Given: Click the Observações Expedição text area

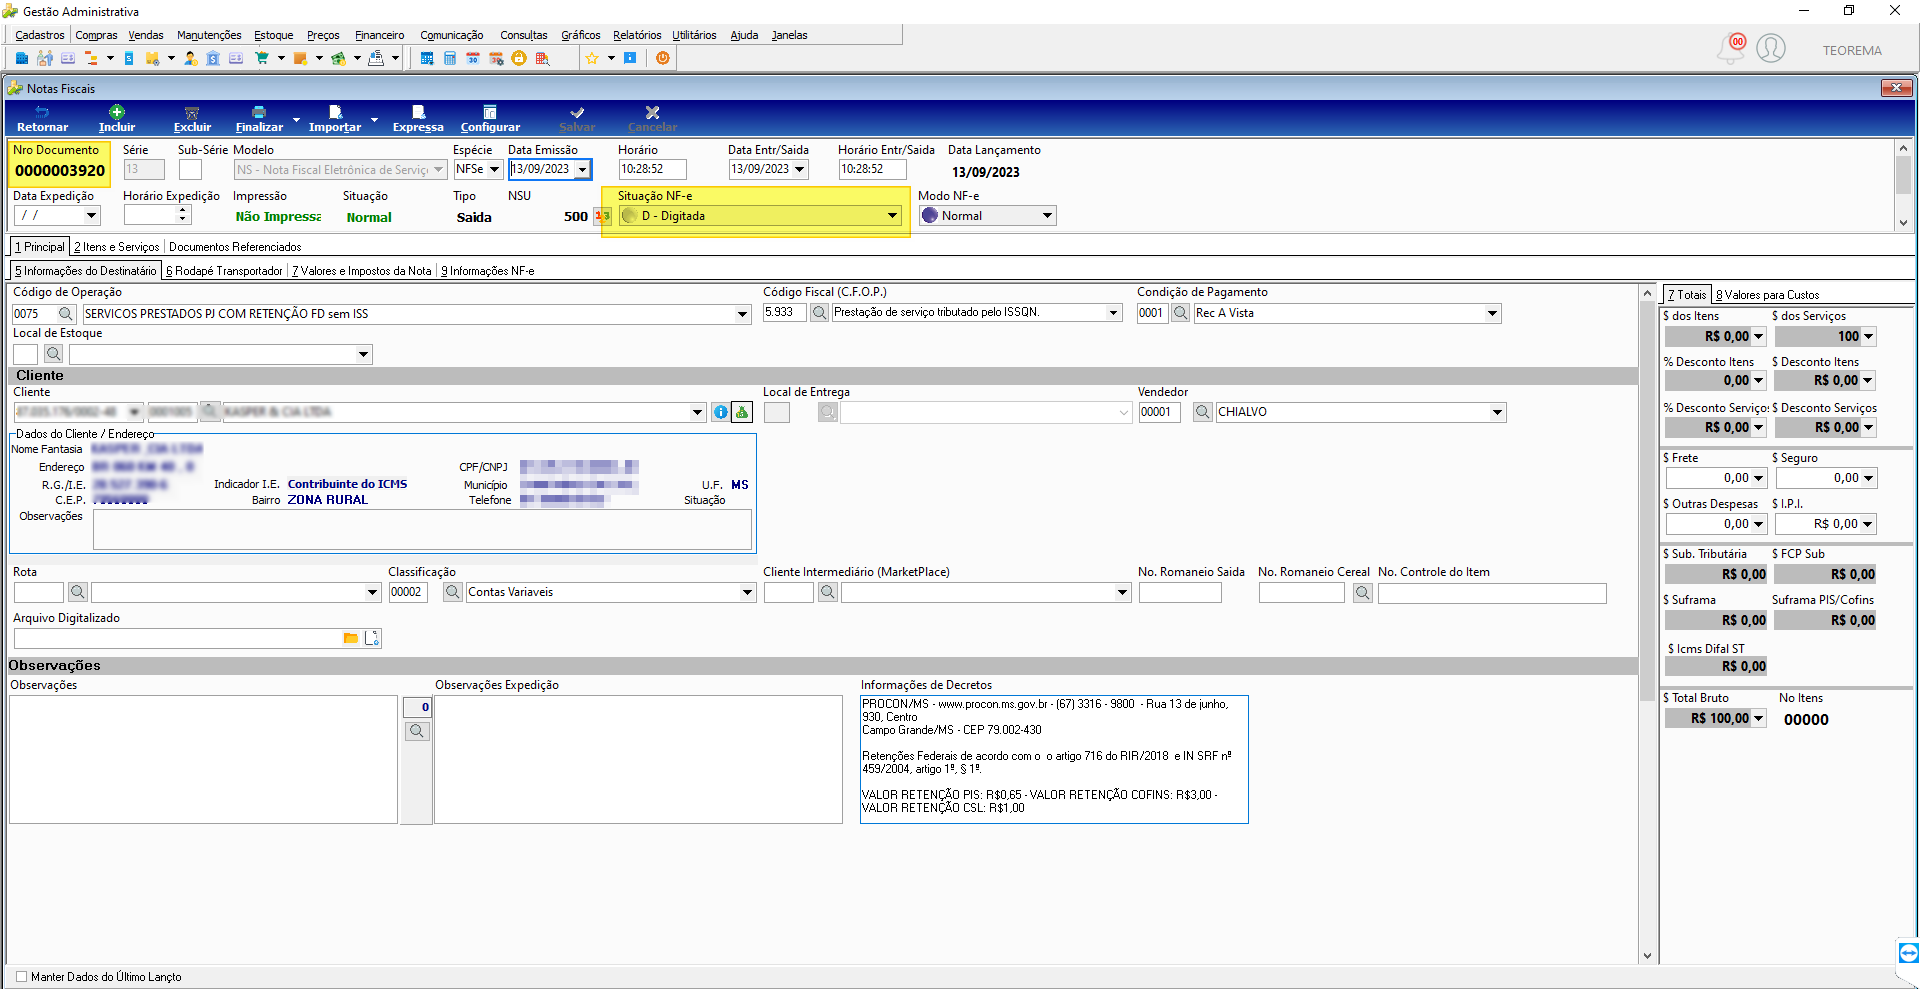Looking at the screenshot, I should [638, 760].
